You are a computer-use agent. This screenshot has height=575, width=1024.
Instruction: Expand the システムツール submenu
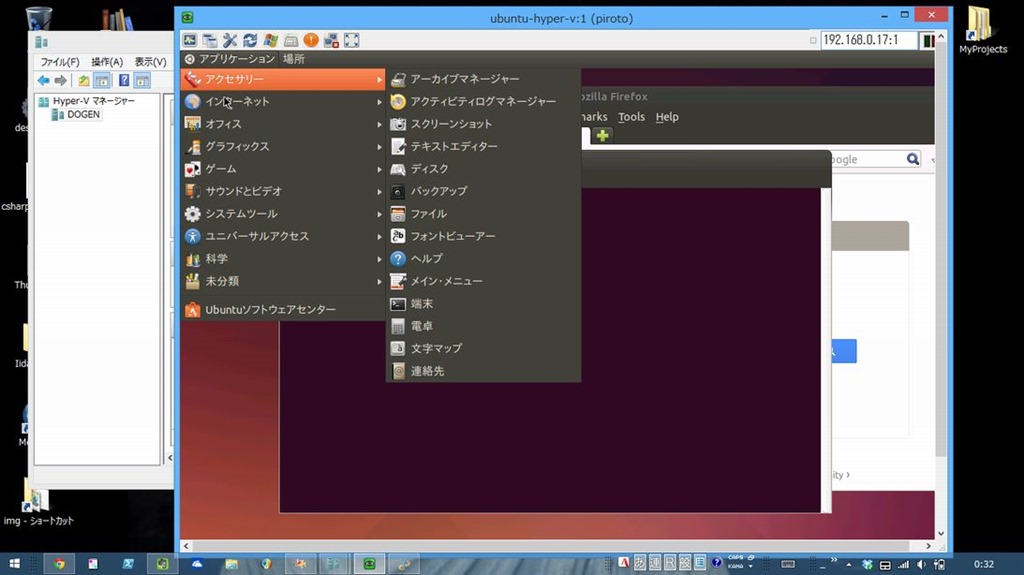(241, 214)
